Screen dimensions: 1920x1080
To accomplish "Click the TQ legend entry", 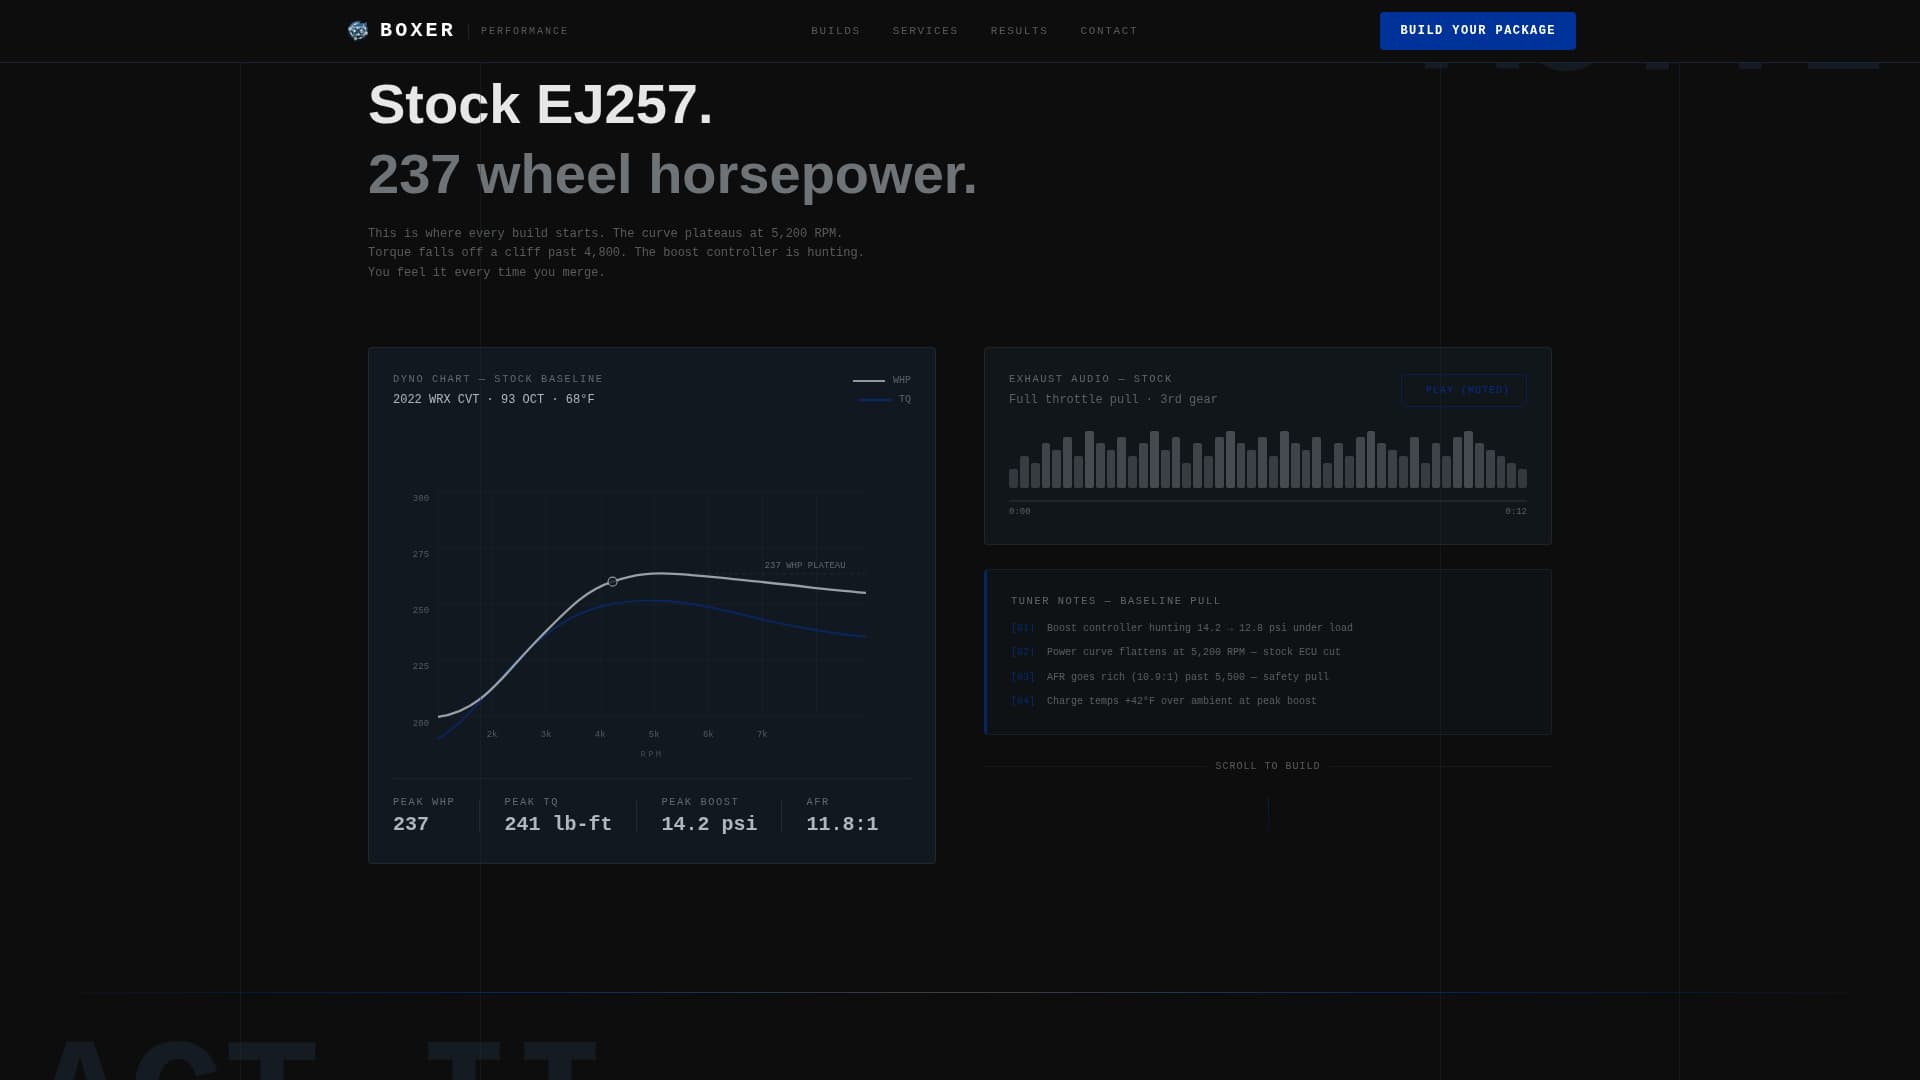I will 884,400.
